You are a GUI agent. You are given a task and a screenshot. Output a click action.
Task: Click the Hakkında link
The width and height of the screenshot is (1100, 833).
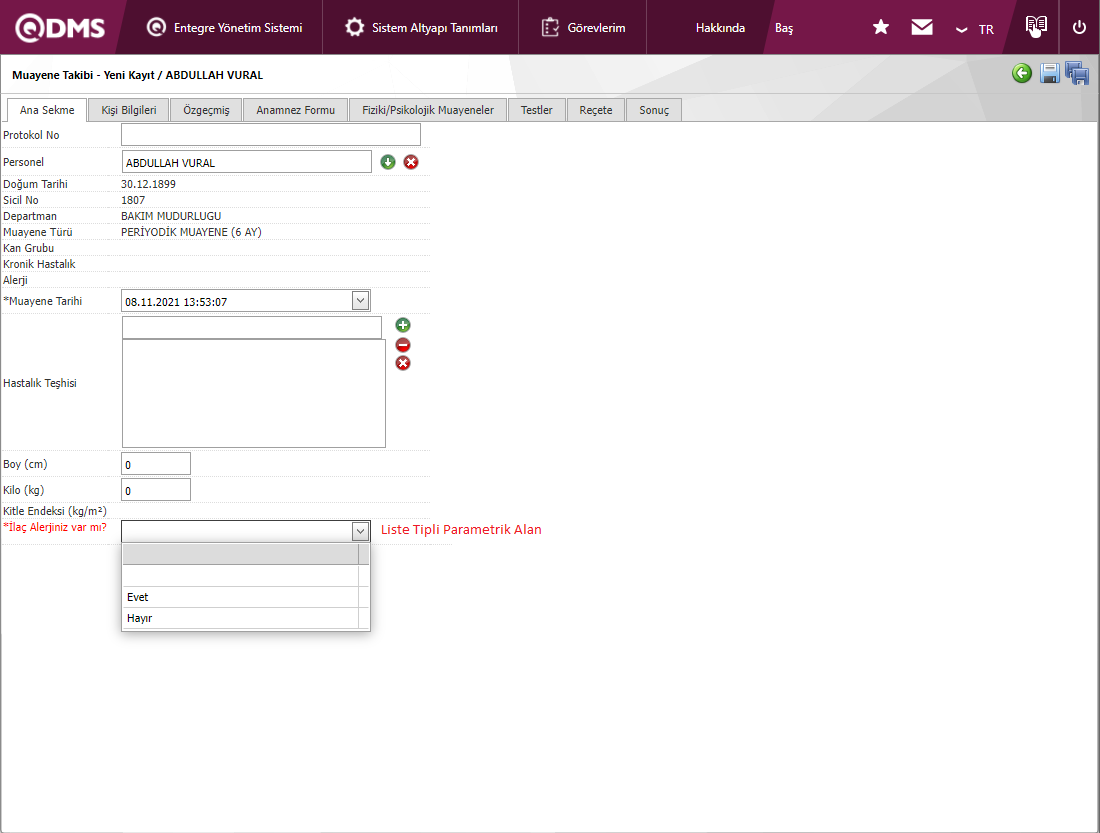pyautogui.click(x=720, y=28)
